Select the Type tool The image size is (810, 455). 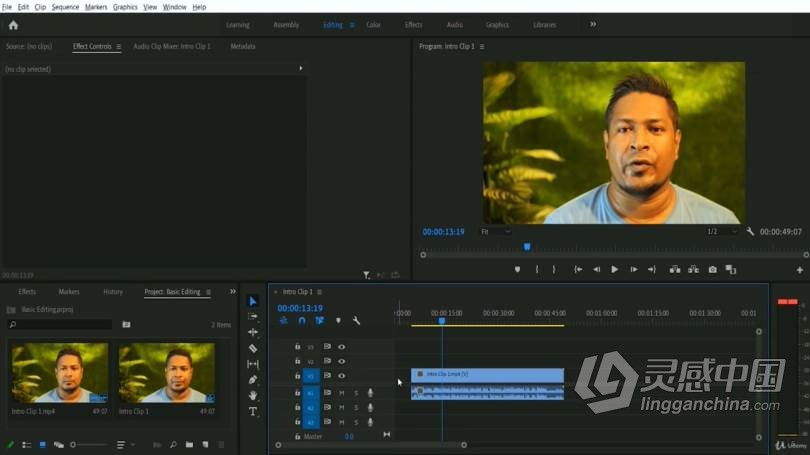[253, 412]
